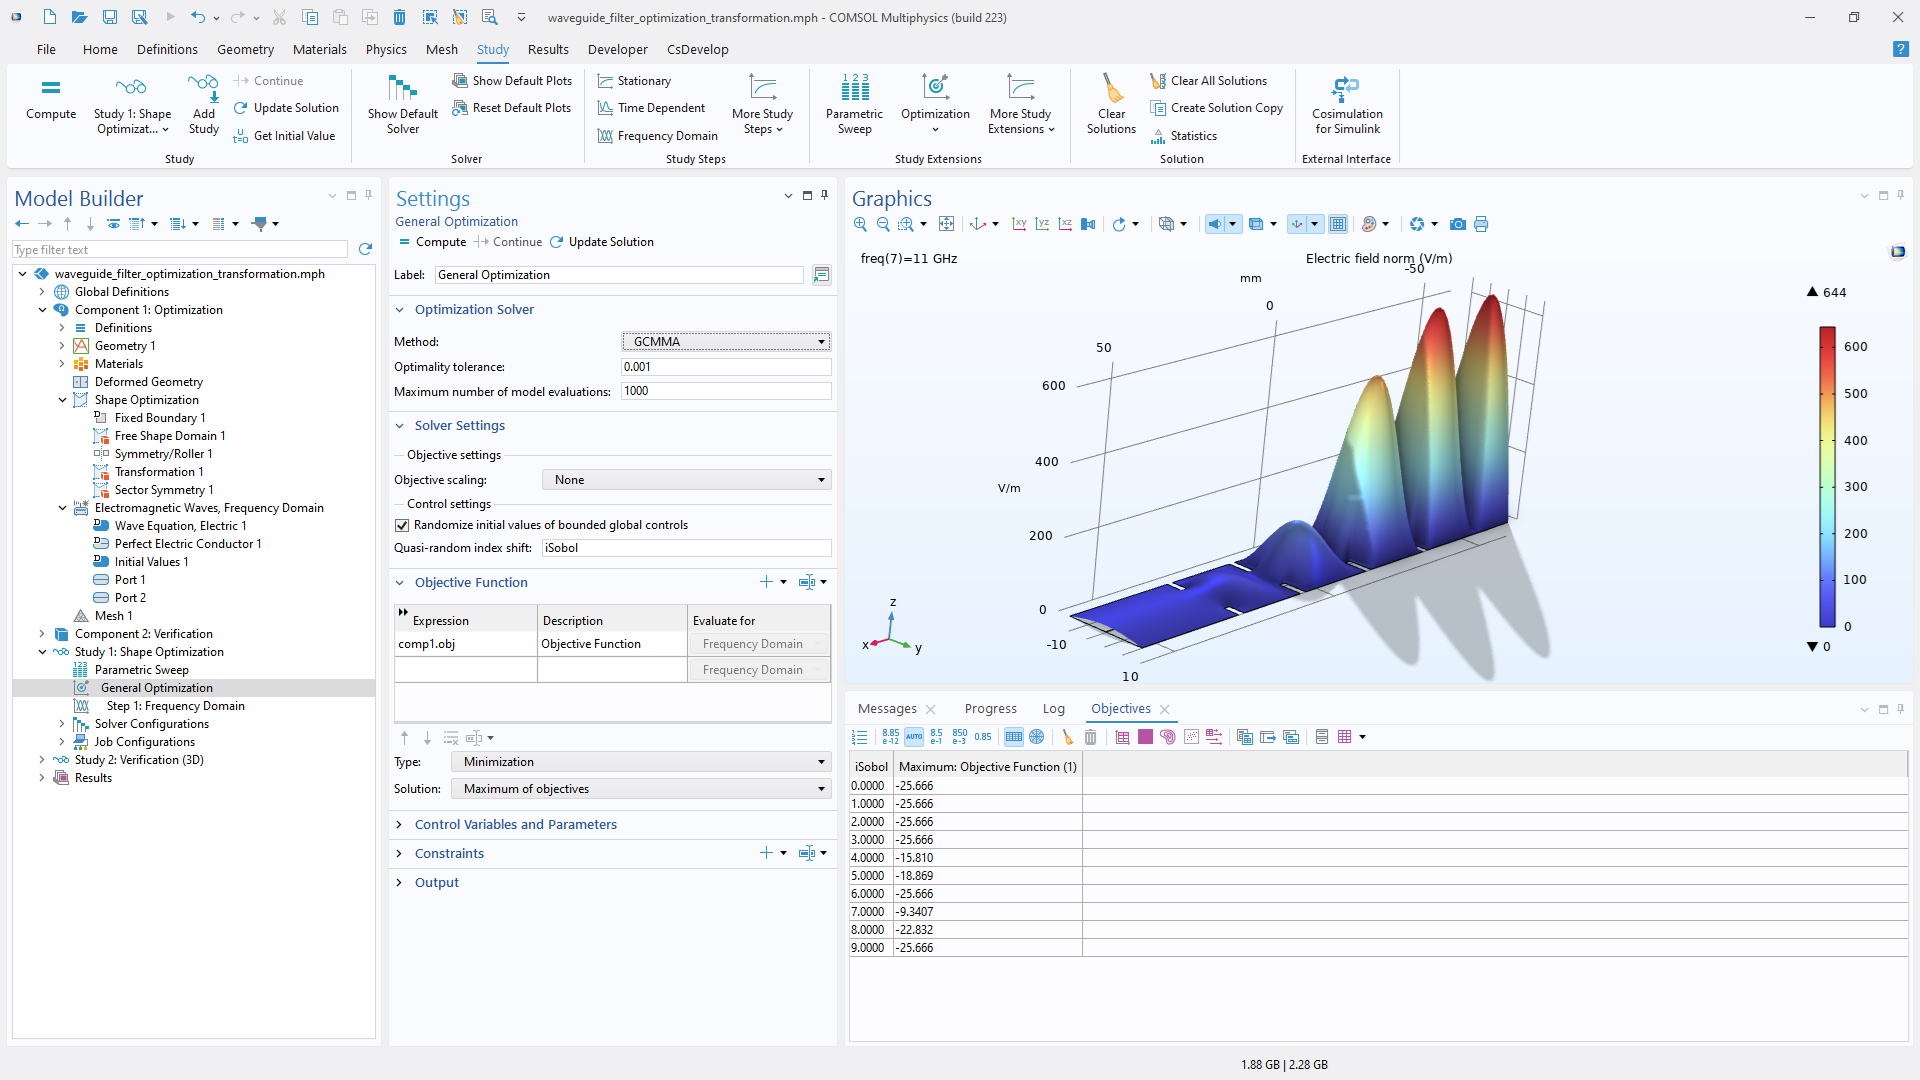
Task: Click the Optimality tolerance input field
Action: (x=725, y=367)
